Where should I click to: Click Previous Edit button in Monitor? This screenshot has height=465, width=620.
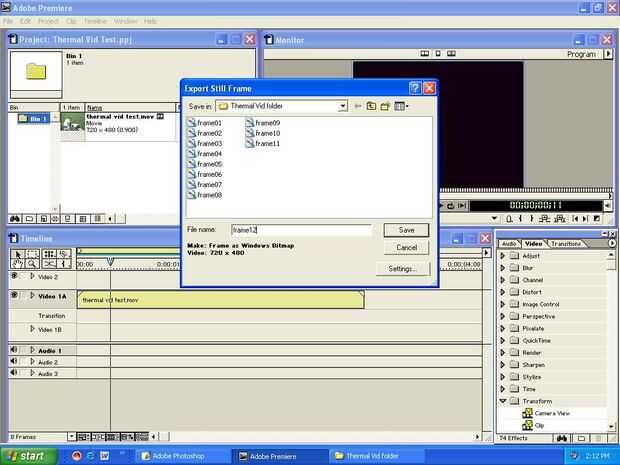575,218
